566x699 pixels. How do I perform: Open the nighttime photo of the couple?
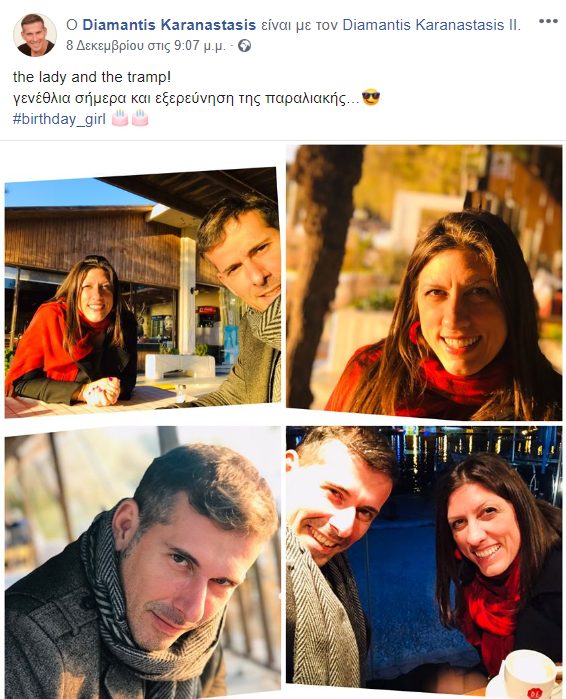click(424, 561)
